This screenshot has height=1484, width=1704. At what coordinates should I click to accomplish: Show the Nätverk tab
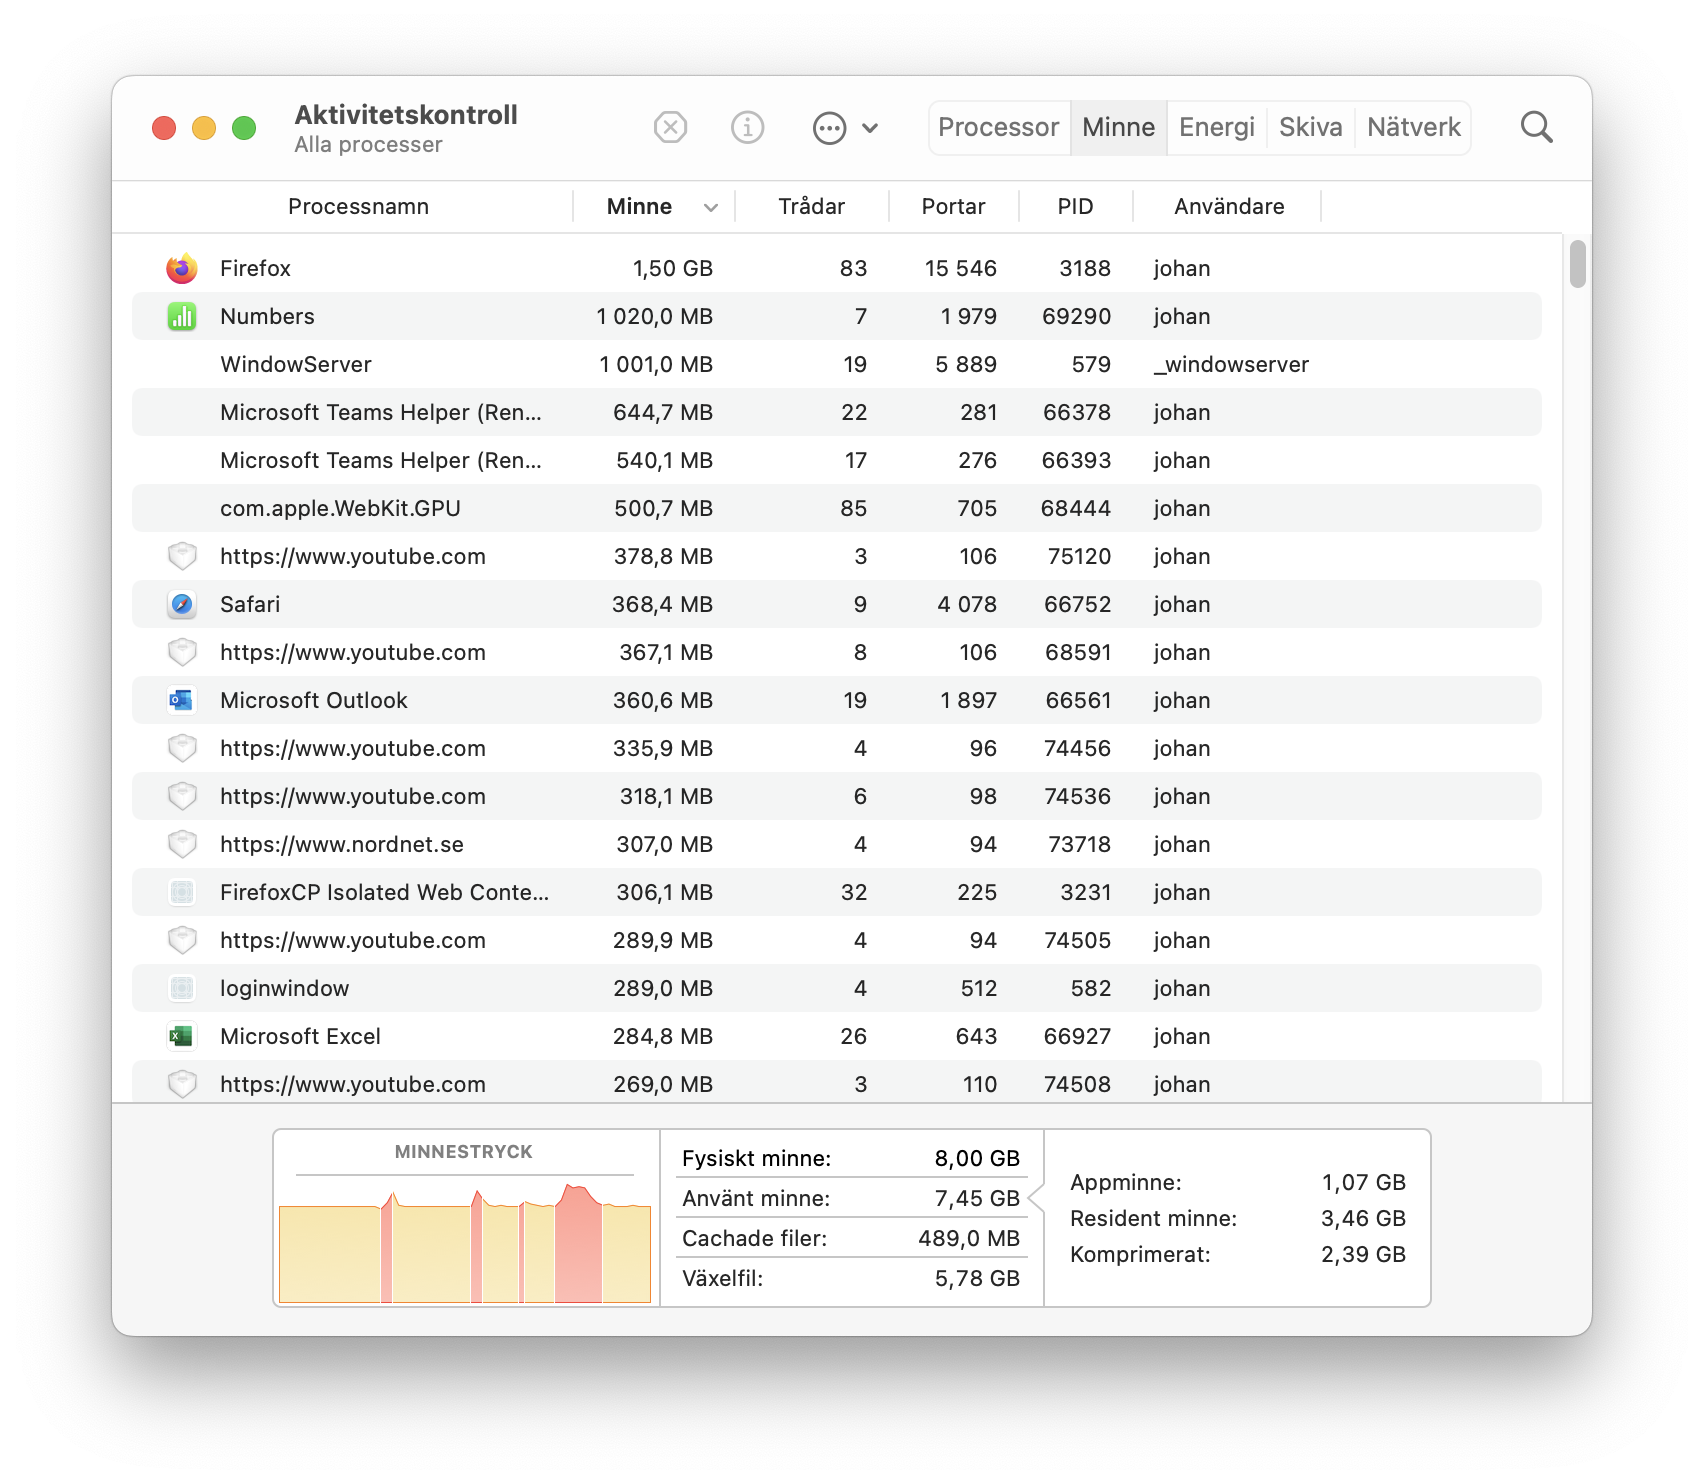pyautogui.click(x=1414, y=128)
